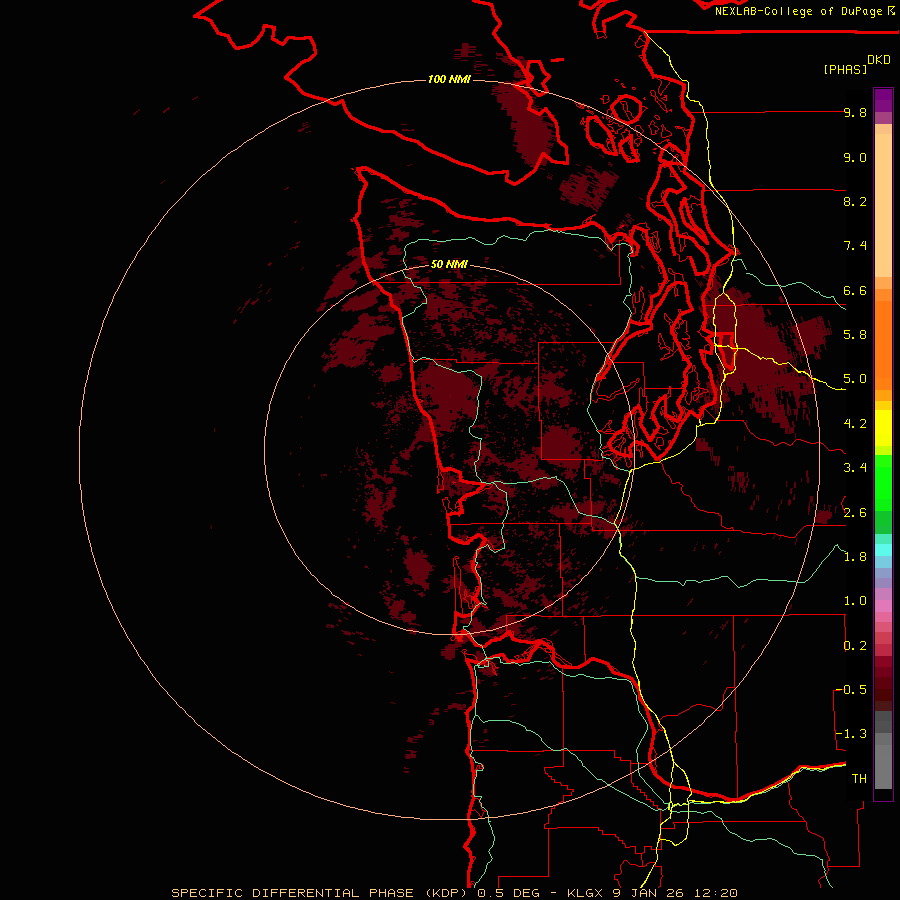Click the TH threshold legend label
Screen dimensions: 900x900
click(859, 779)
